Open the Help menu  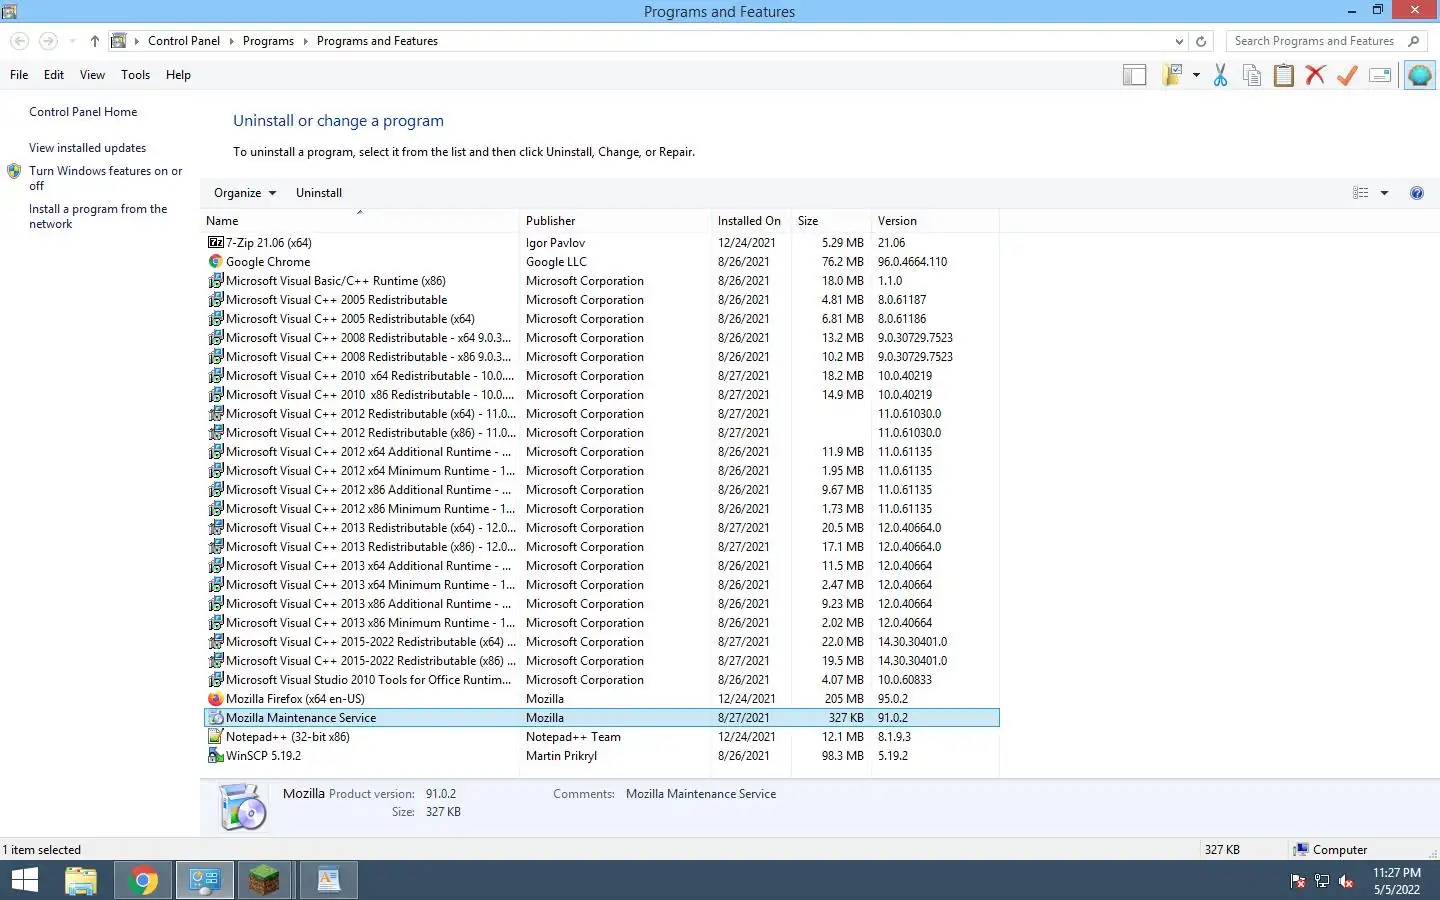tap(178, 75)
